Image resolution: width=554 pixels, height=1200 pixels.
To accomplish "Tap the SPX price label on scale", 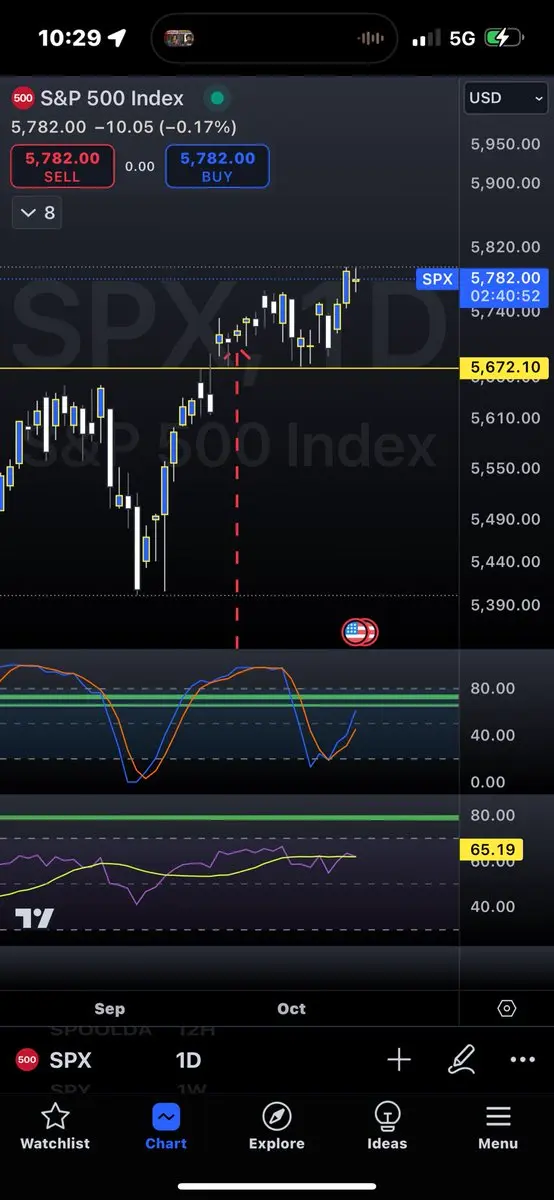I will click(437, 279).
